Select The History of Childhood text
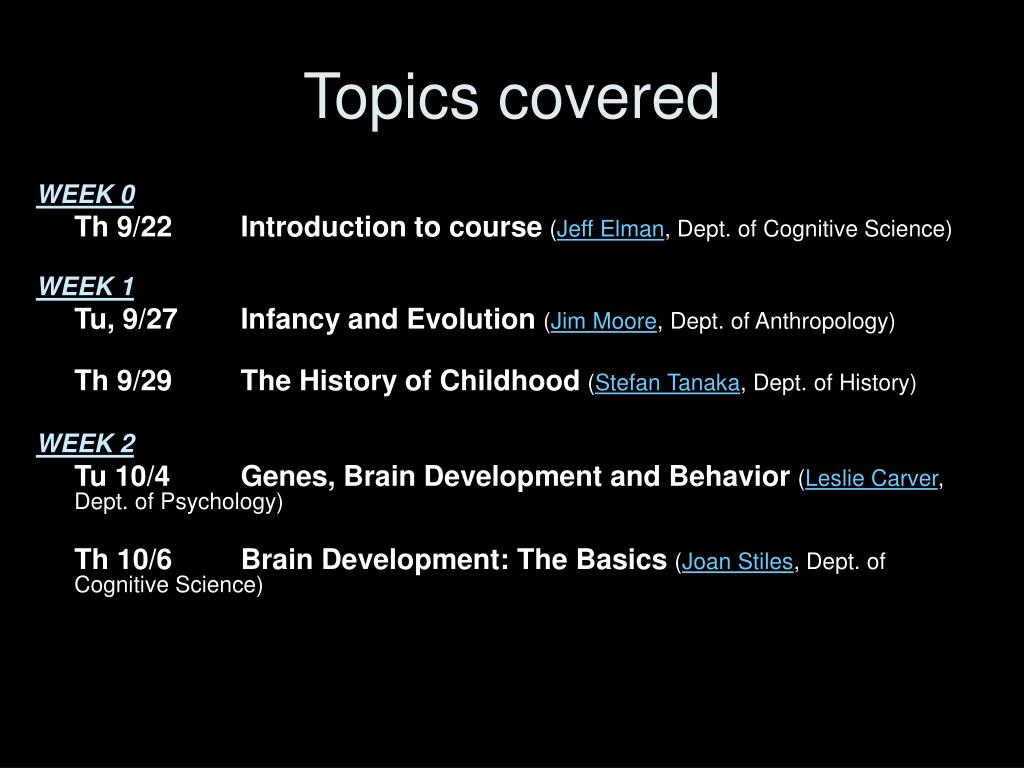This screenshot has width=1024, height=768. click(410, 381)
